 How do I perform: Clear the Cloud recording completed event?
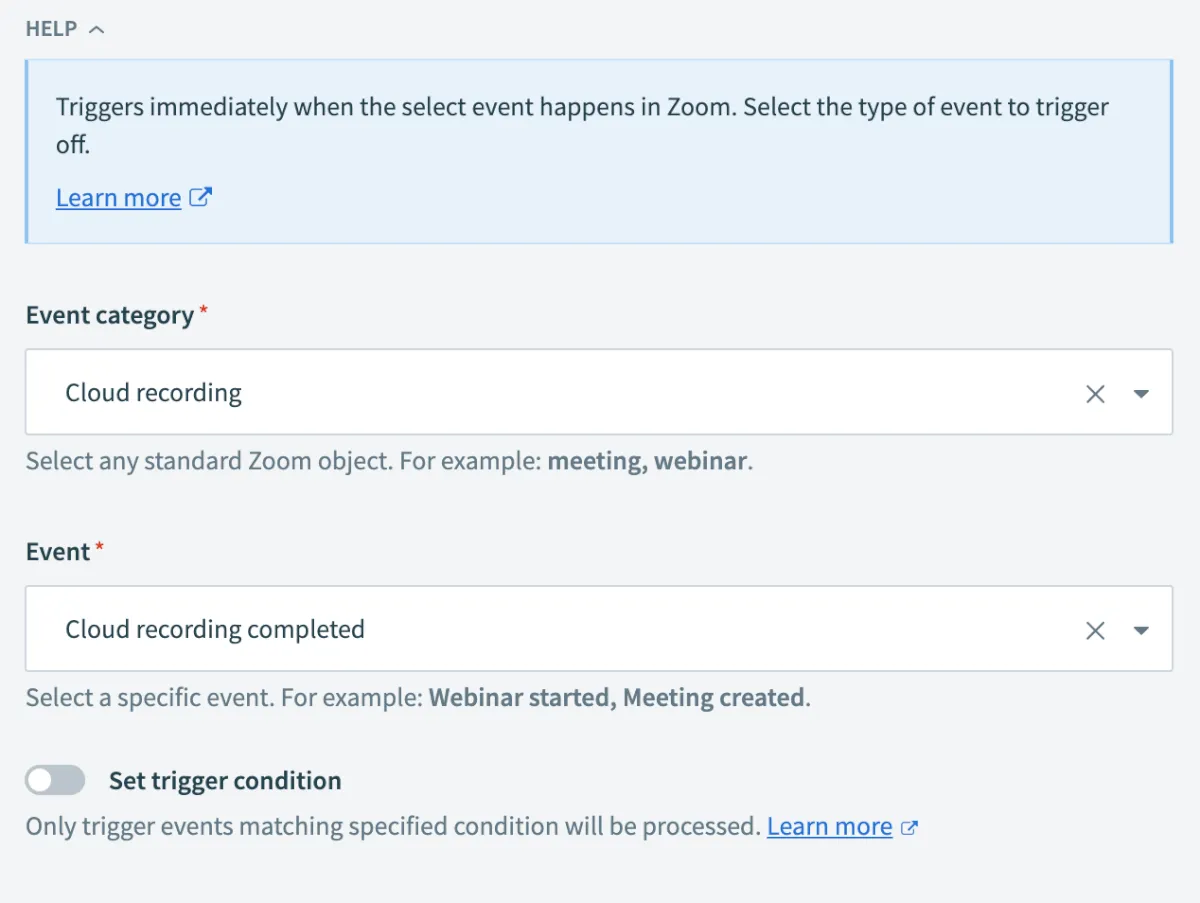coord(1095,630)
